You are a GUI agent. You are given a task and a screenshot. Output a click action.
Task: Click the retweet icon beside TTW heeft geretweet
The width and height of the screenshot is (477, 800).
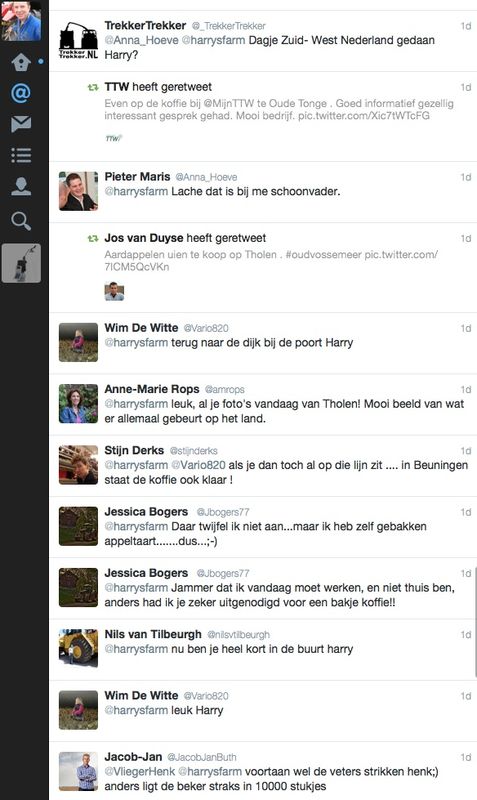click(93, 87)
